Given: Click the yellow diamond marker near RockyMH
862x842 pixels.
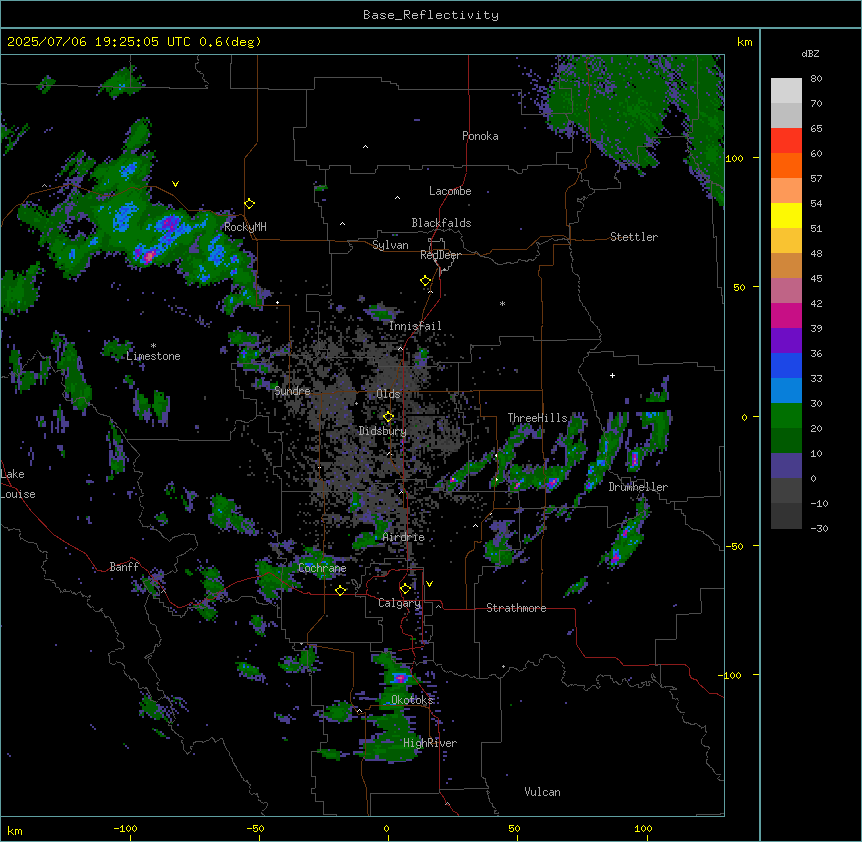Looking at the screenshot, I should [249, 204].
